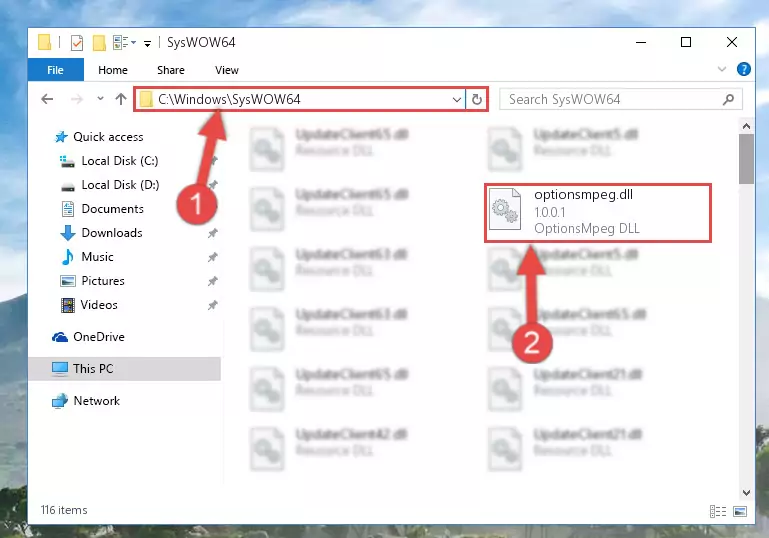Click the address bar path C:\Windows\SysWOW64
The width and height of the screenshot is (769, 538).
pyautogui.click(x=229, y=100)
